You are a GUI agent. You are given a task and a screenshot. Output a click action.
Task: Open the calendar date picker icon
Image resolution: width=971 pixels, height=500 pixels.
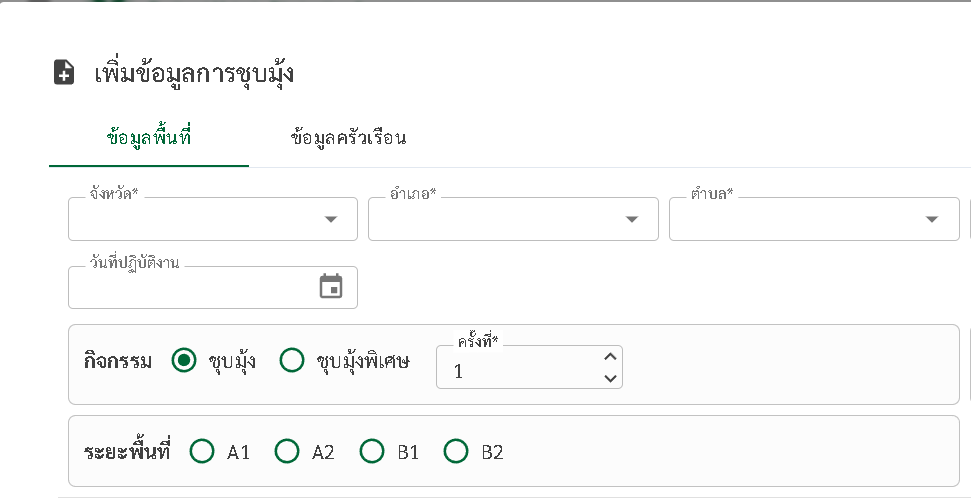[x=331, y=286]
